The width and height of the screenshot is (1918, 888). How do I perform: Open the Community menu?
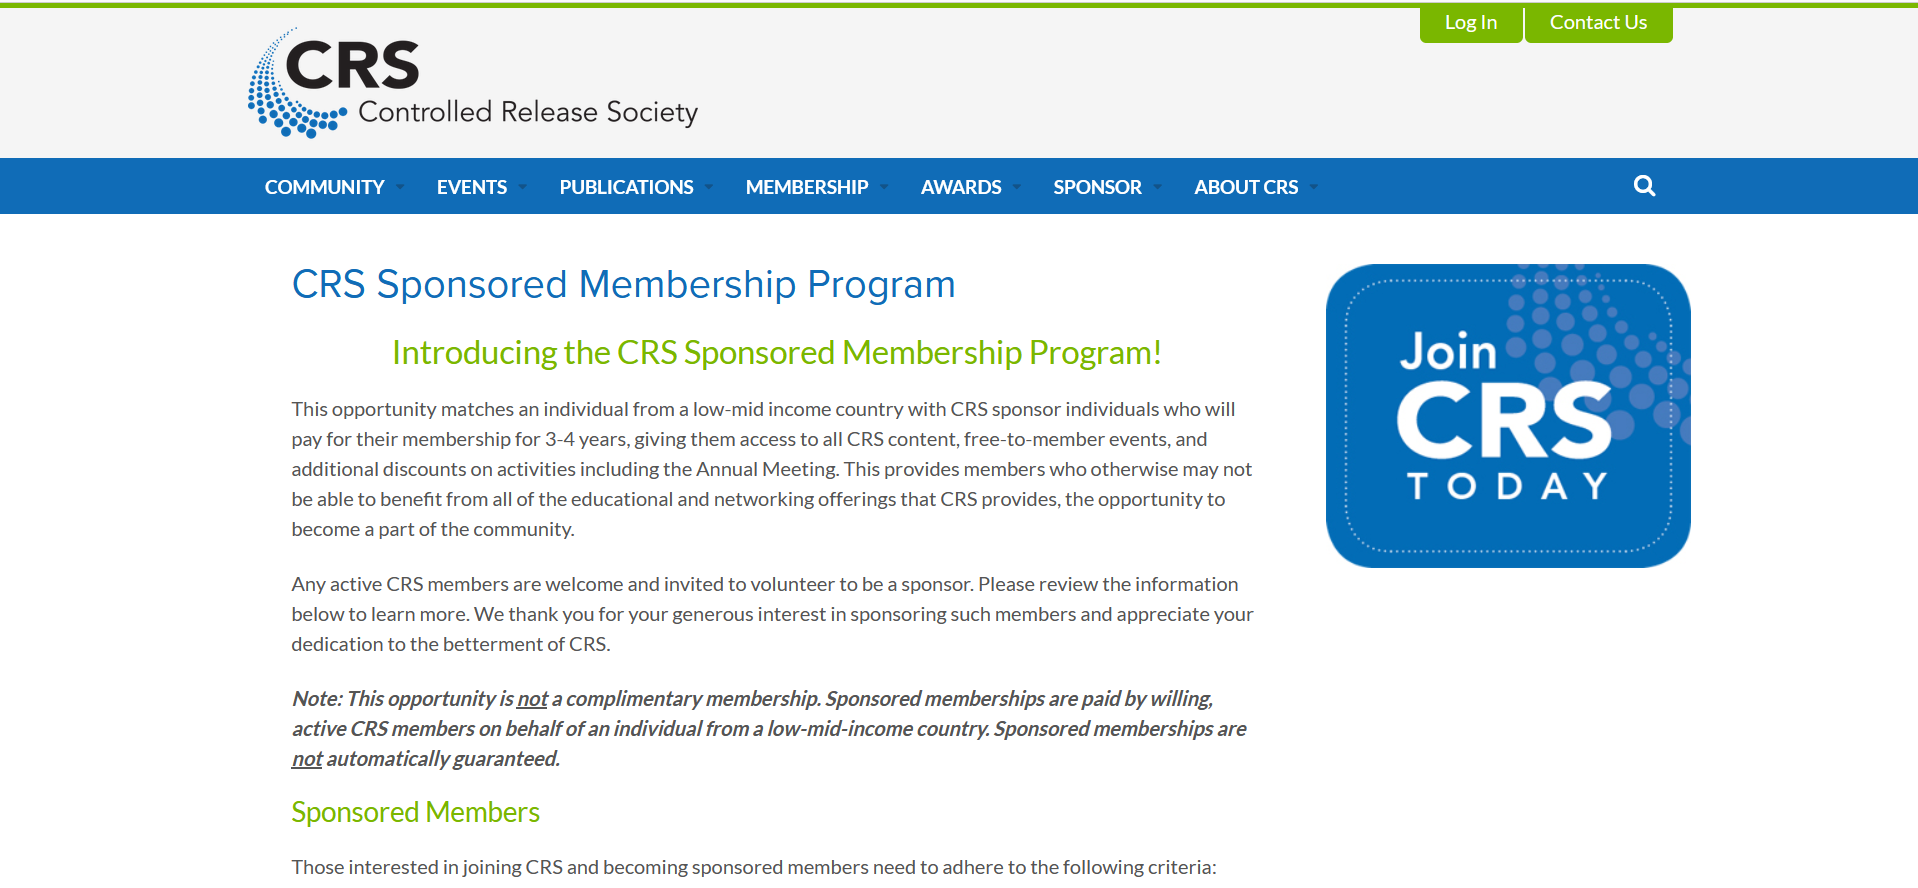click(x=324, y=187)
